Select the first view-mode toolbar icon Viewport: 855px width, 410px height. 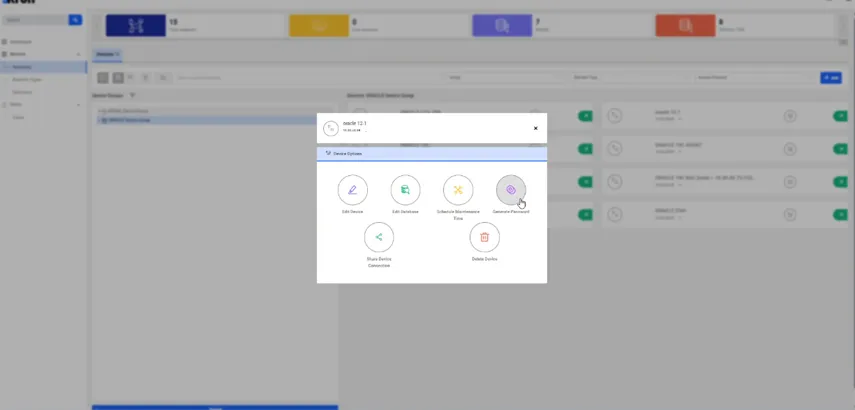click(103, 78)
